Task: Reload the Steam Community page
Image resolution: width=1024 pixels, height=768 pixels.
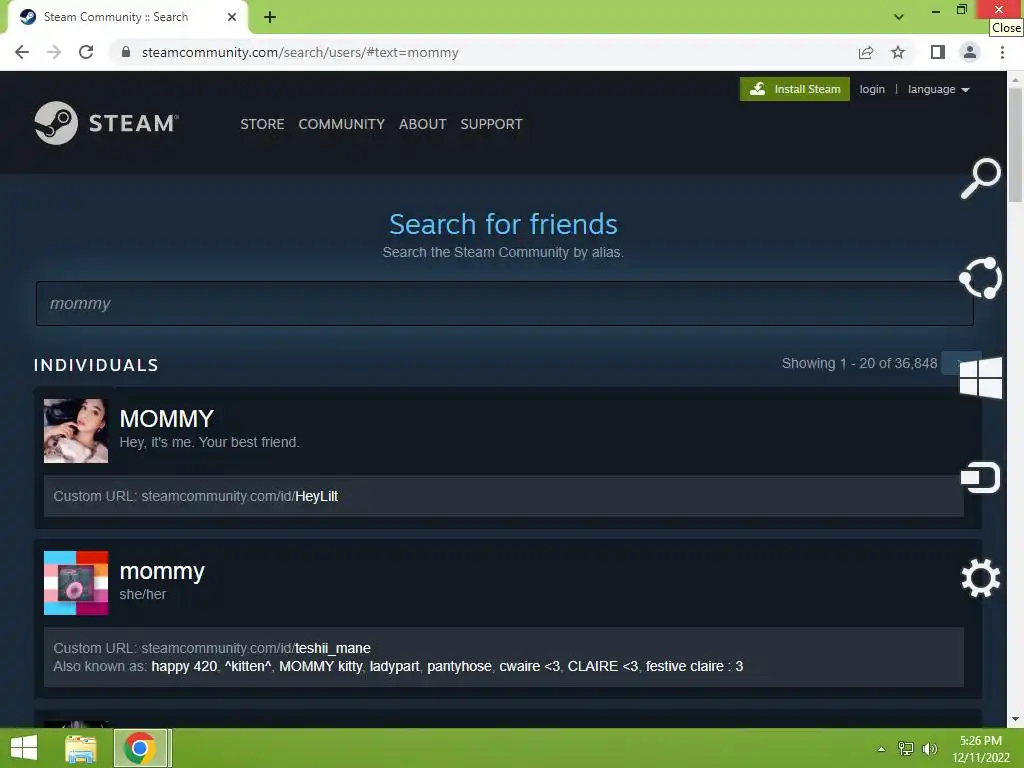Action: (86, 52)
